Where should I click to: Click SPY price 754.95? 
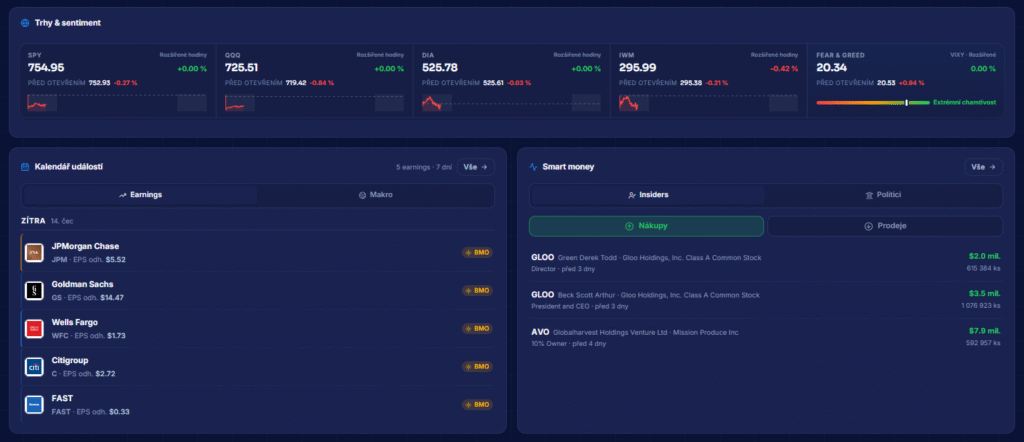[x=46, y=67]
